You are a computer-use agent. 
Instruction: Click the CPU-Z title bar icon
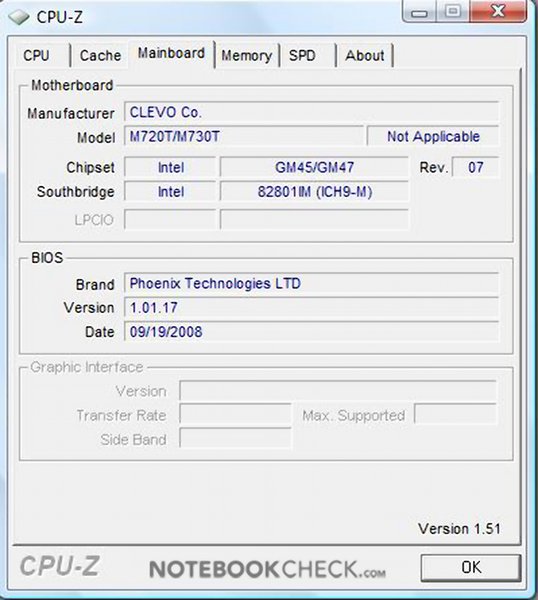tap(18, 17)
